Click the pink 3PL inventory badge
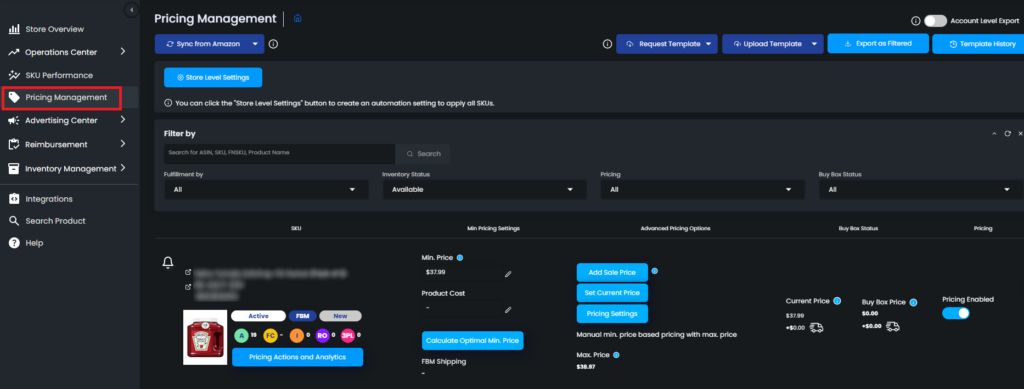The image size is (1024, 389). click(348, 335)
